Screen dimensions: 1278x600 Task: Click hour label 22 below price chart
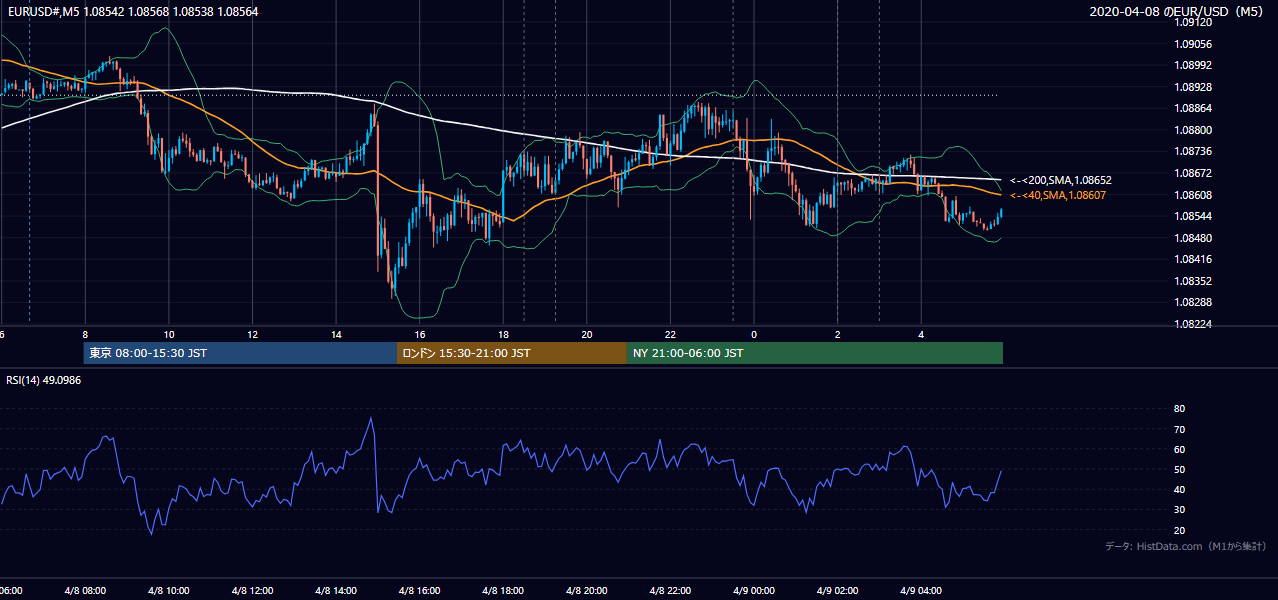(670, 335)
